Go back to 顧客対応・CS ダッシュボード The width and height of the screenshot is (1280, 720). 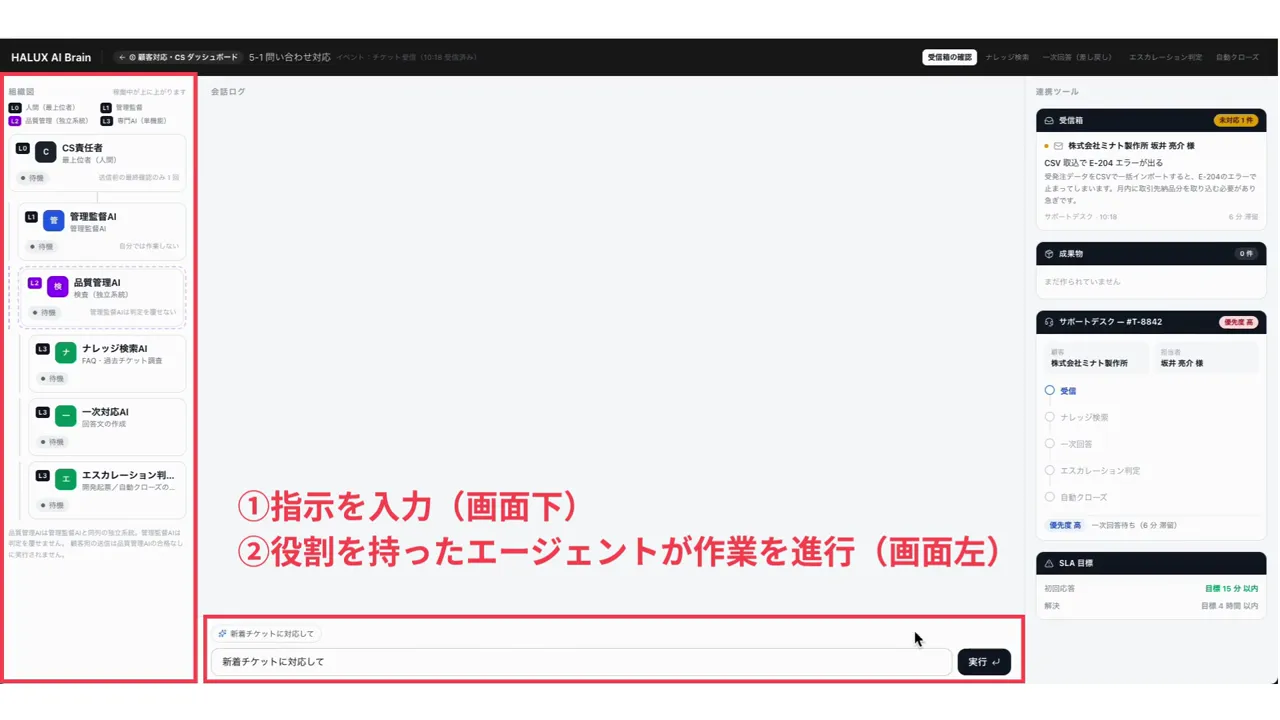pos(178,57)
